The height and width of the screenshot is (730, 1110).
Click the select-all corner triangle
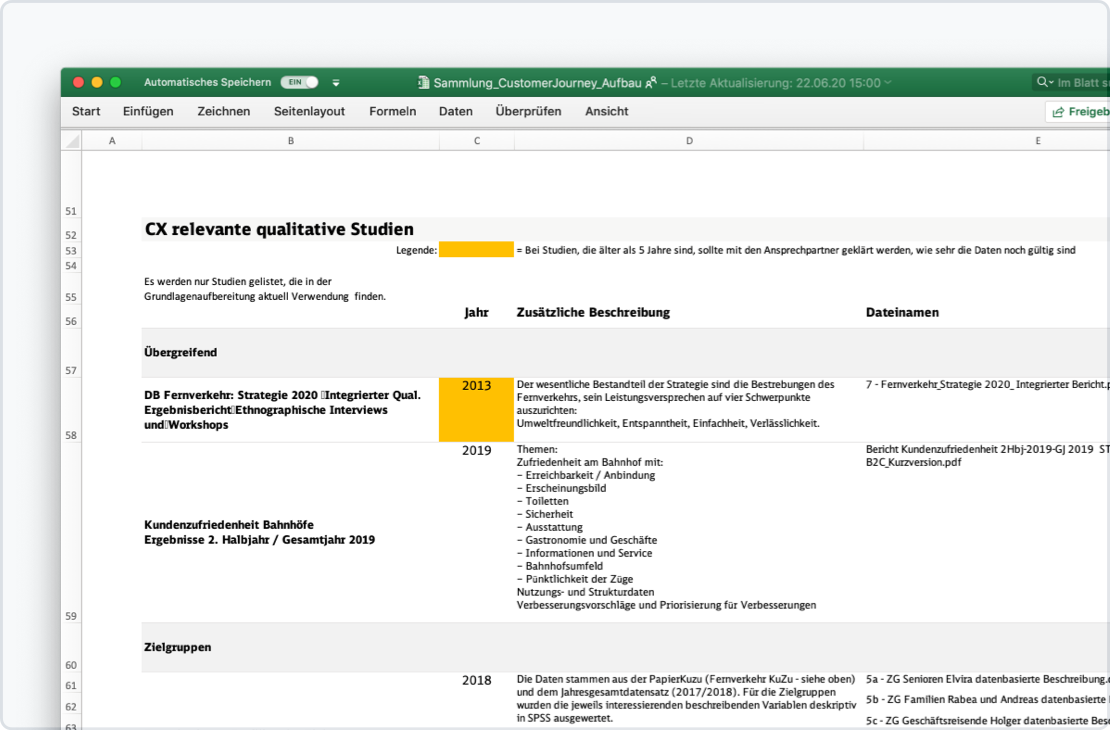click(x=71, y=141)
